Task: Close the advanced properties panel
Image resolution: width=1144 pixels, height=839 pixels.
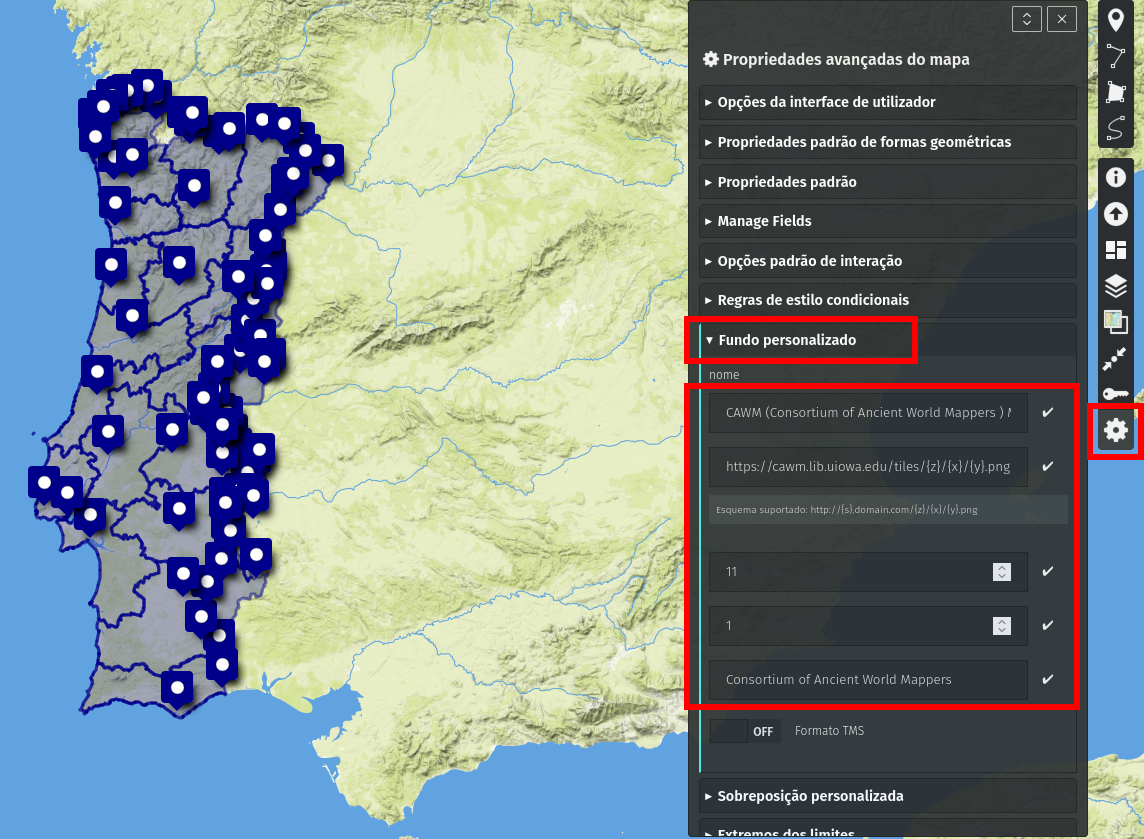Action: [x=1062, y=19]
